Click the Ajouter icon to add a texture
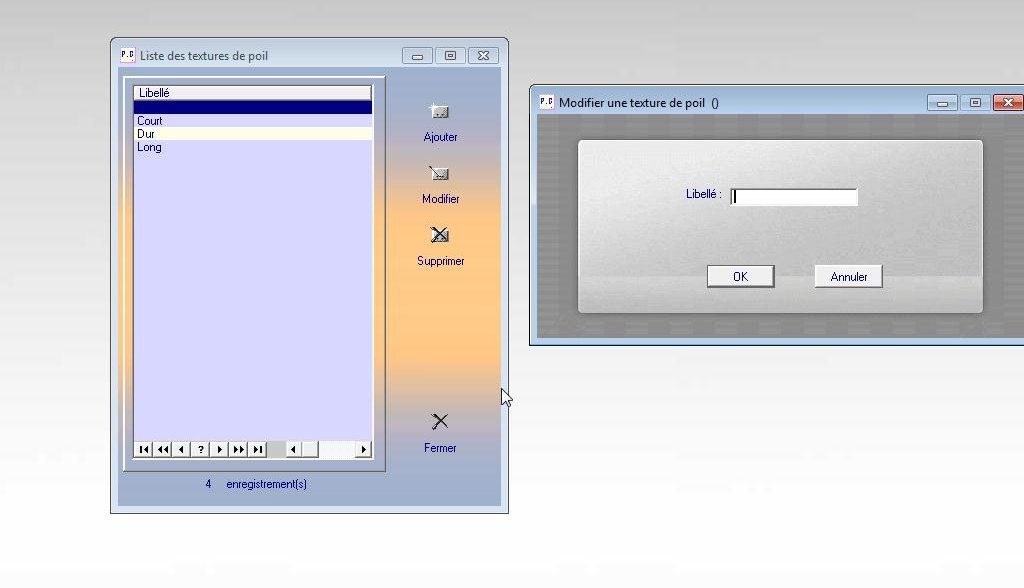The image size is (1024, 588). point(439,112)
